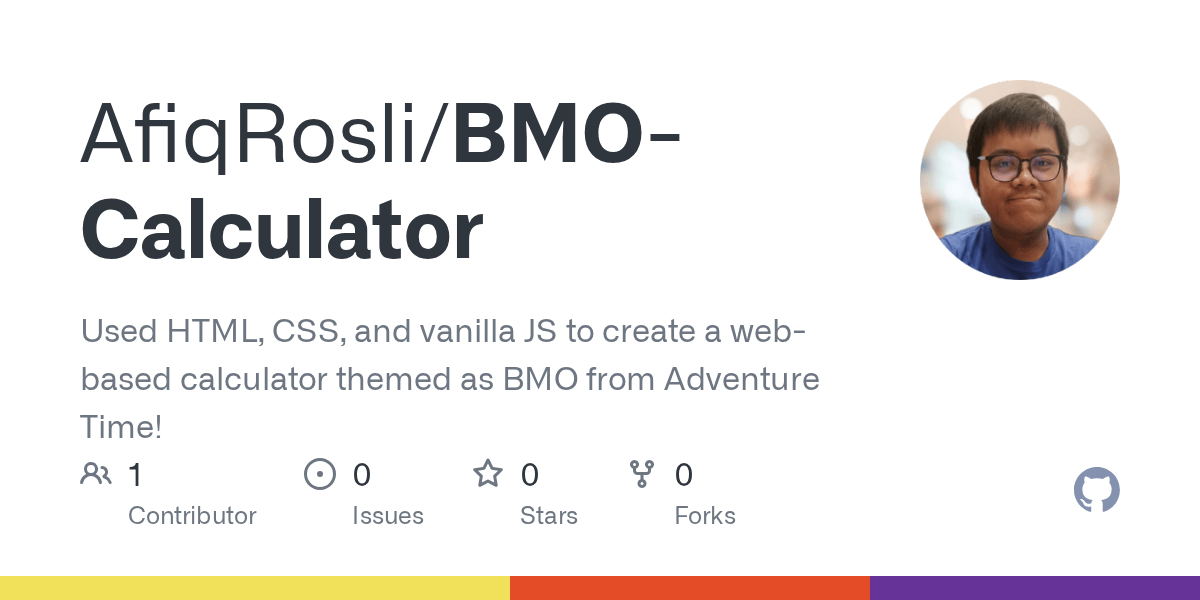Click the contributor count number 1
1200x600 pixels.
point(135,474)
